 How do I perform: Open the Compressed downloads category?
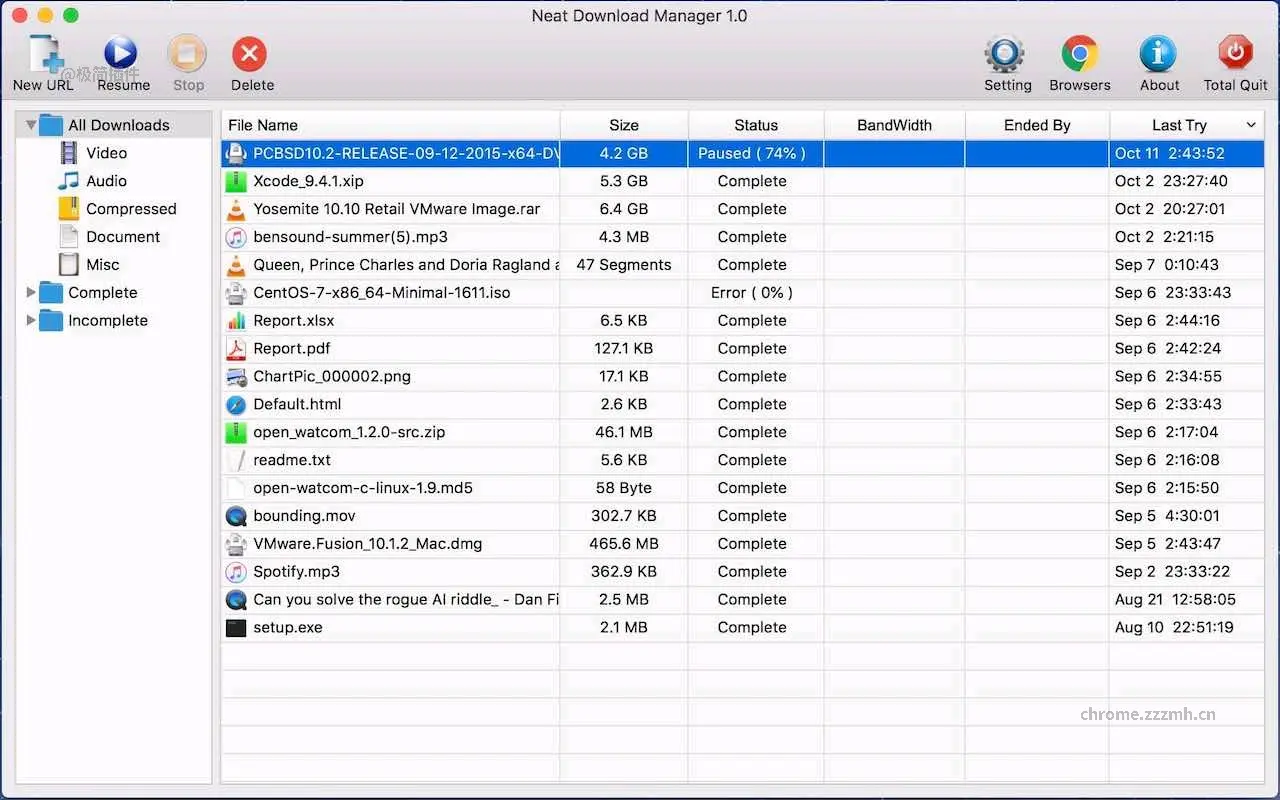[x=129, y=209]
